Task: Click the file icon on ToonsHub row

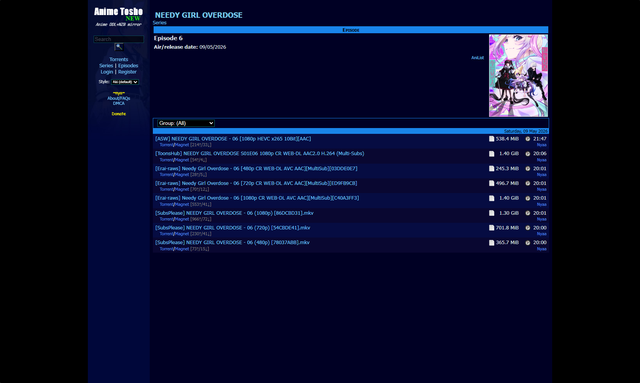Action: [491, 154]
